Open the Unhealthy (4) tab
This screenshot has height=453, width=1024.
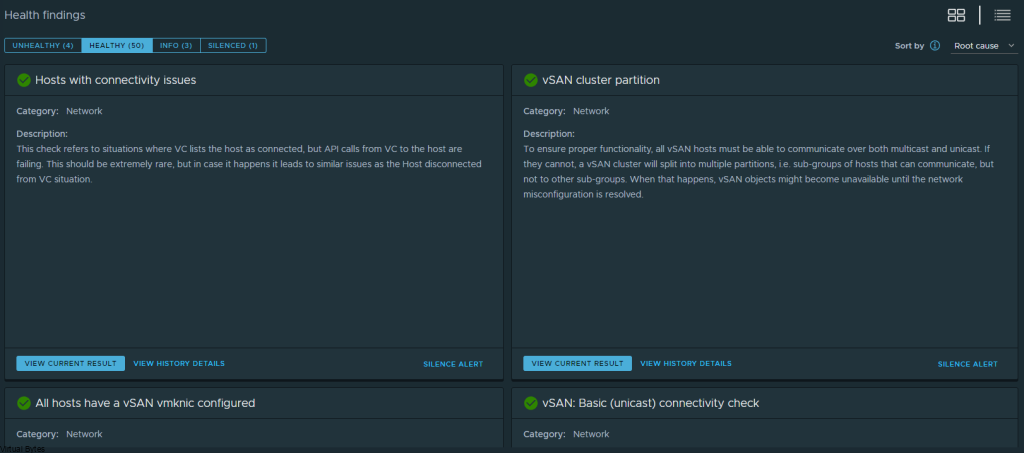tap(42, 46)
